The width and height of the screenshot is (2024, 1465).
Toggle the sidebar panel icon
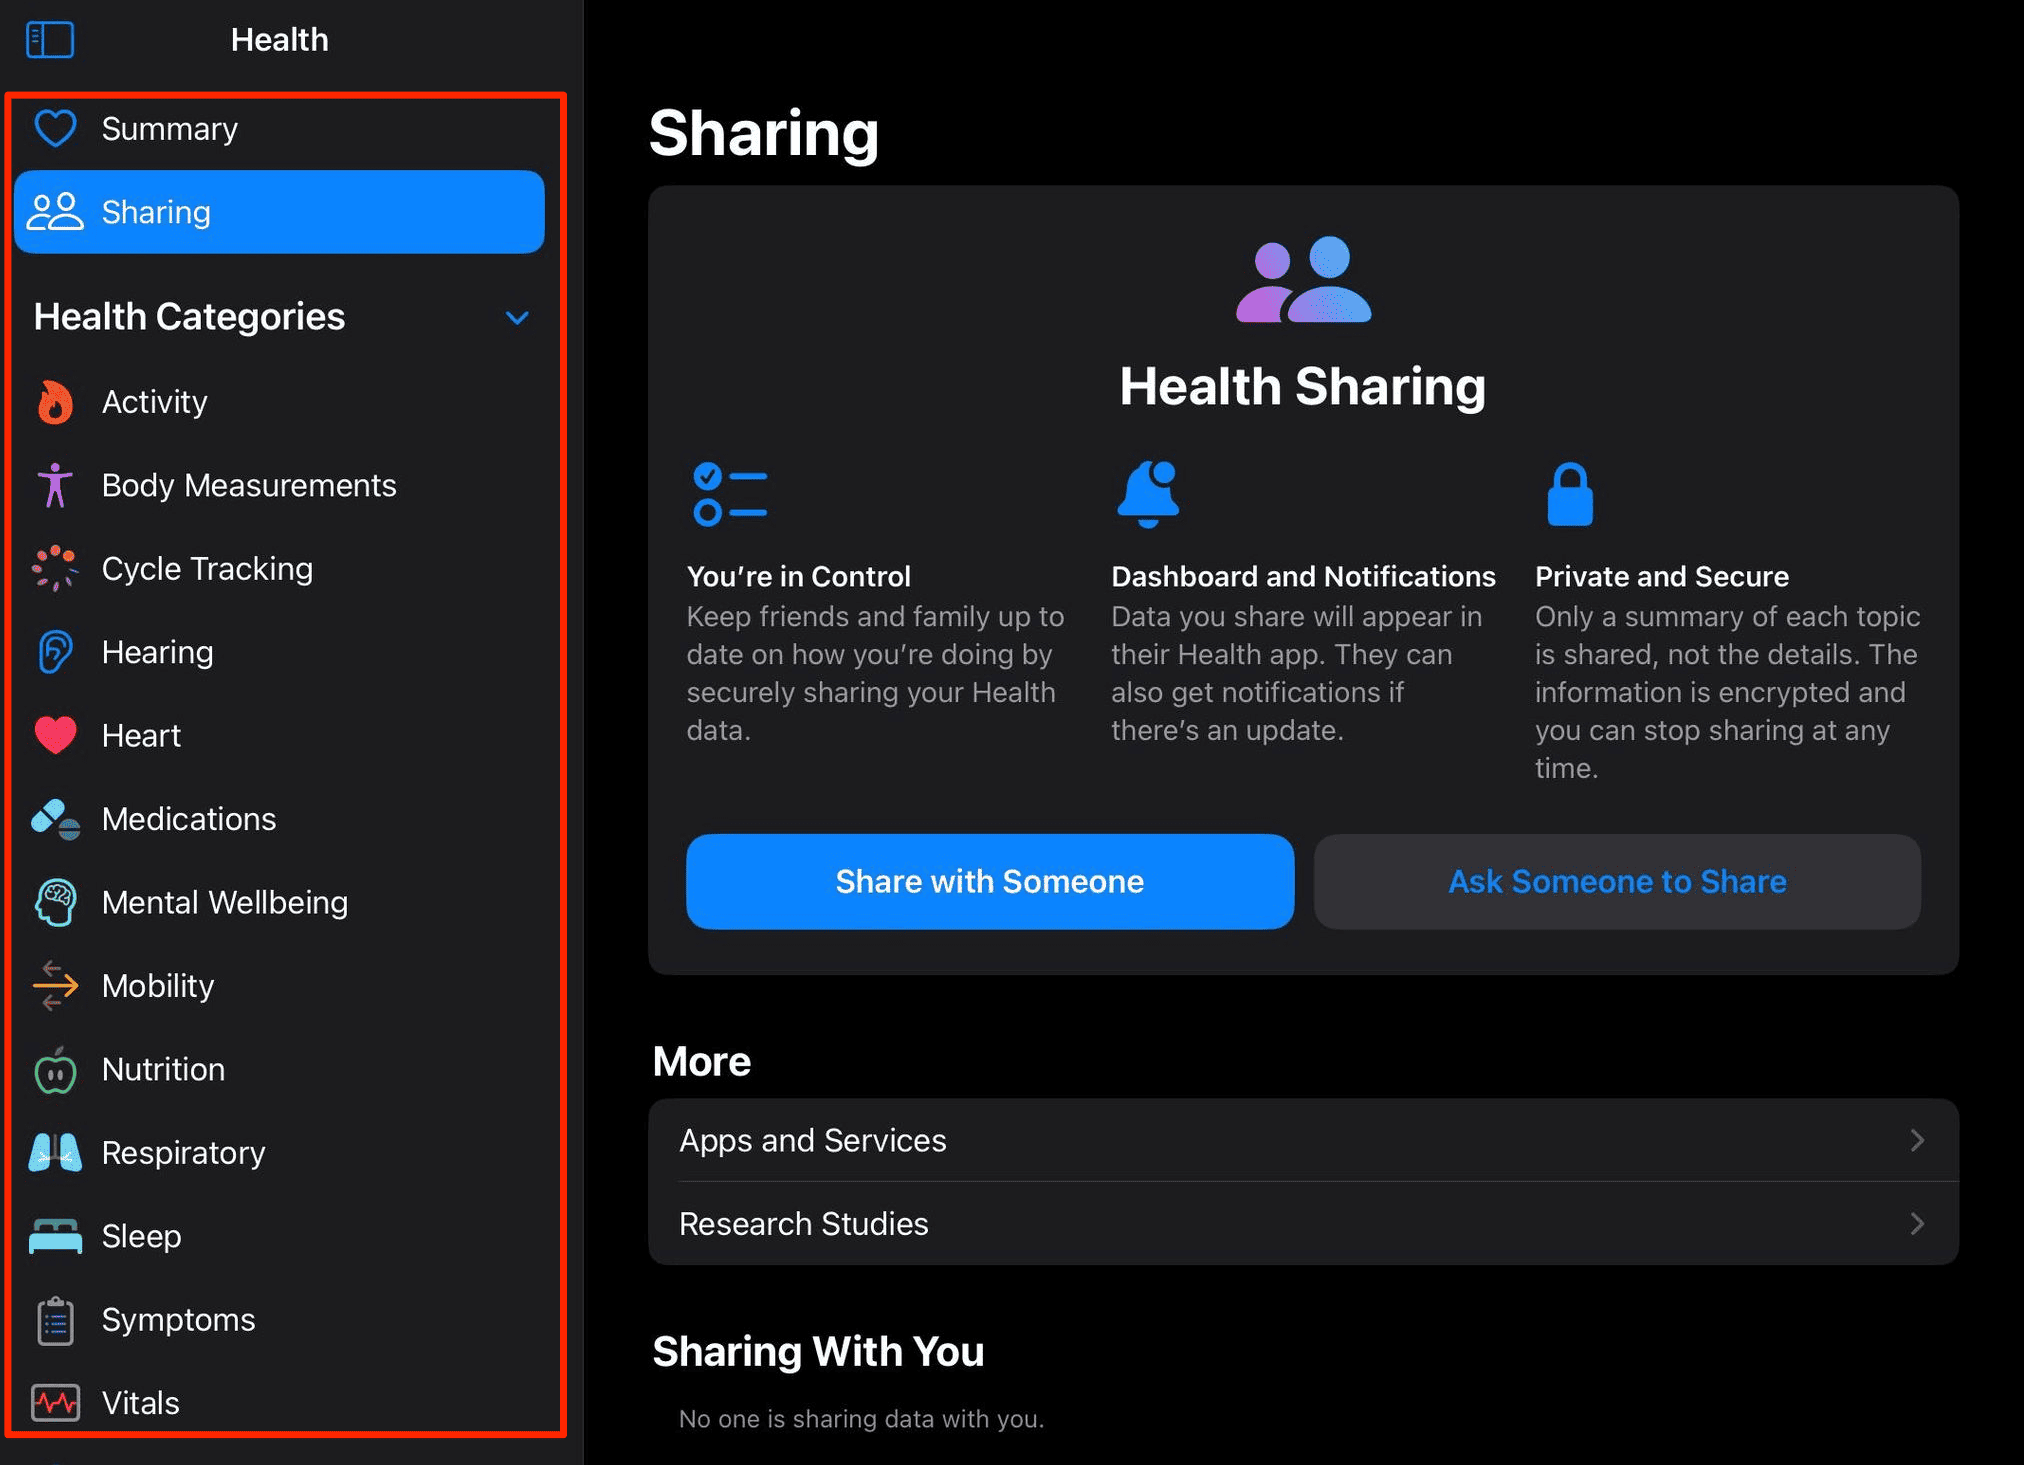50,40
